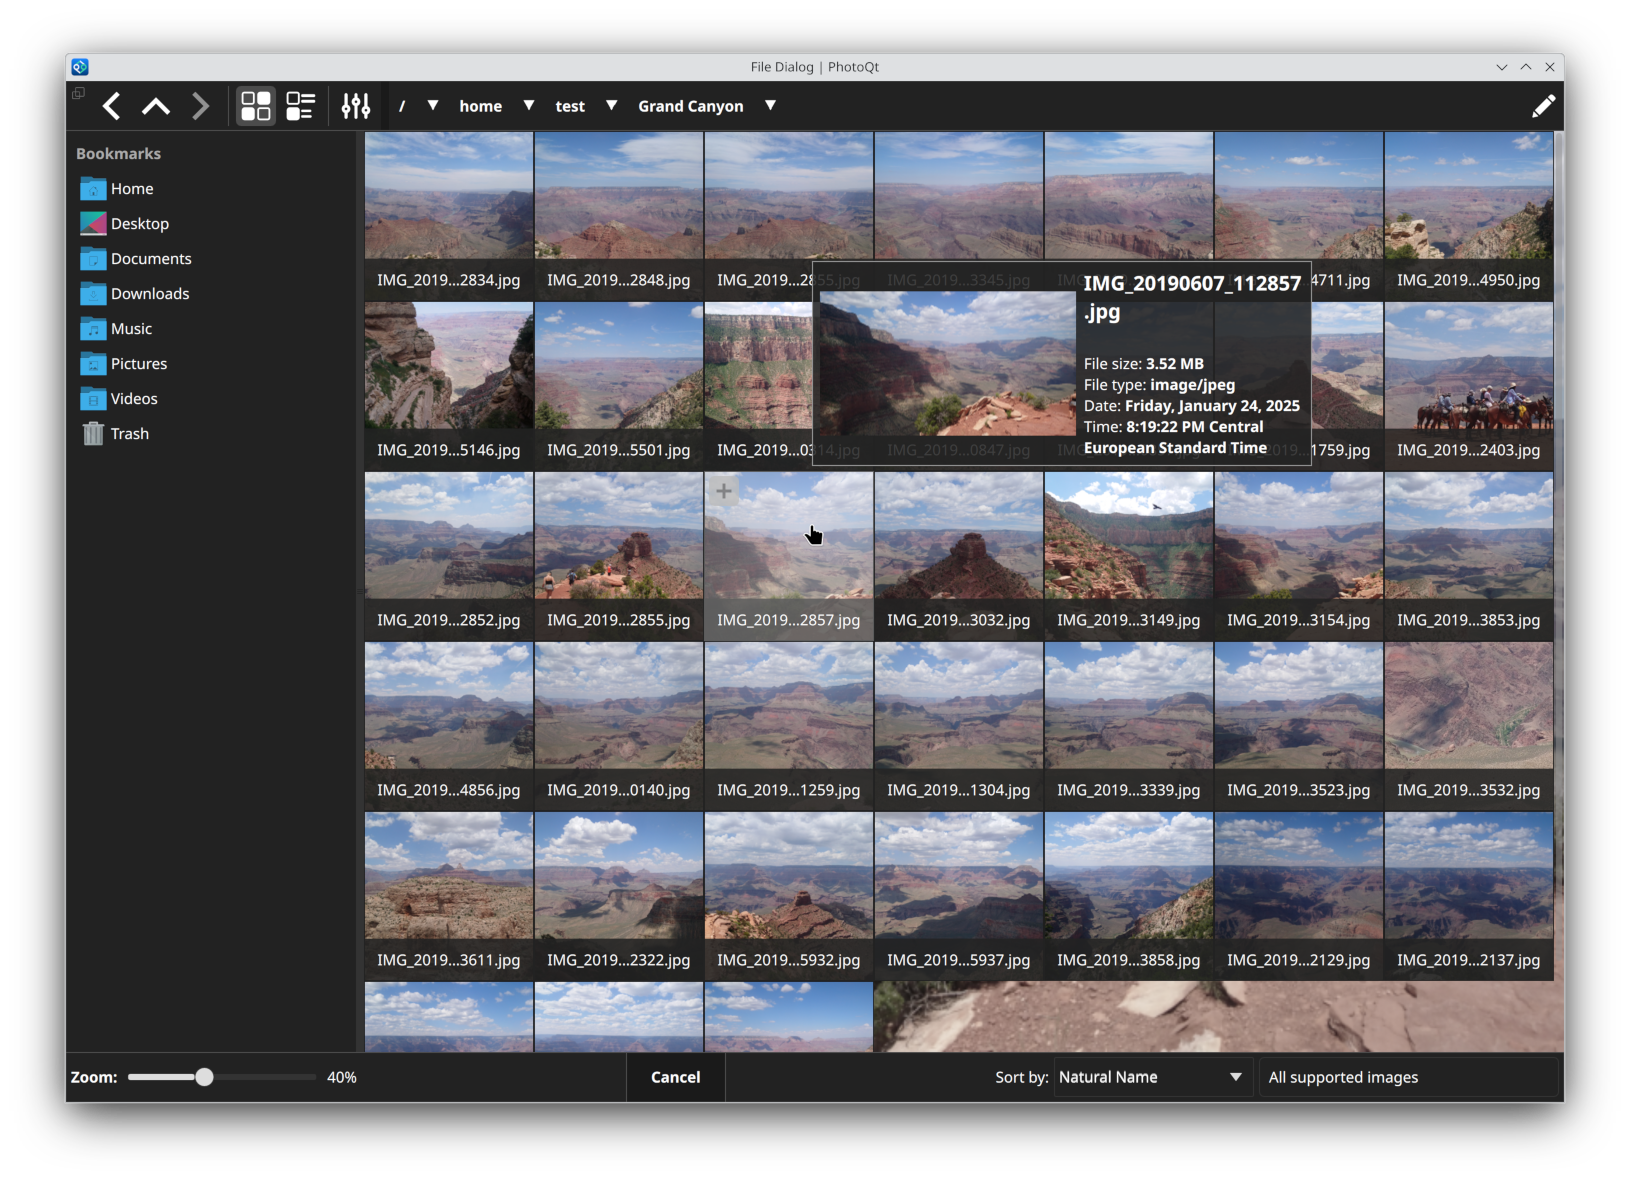1630x1180 pixels.
Task: Open the Pictures bookmark
Action: click(138, 364)
